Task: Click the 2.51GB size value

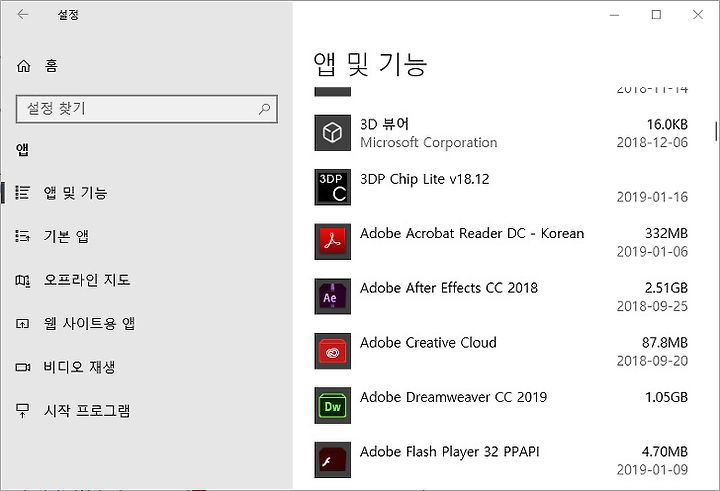Action: coord(666,288)
